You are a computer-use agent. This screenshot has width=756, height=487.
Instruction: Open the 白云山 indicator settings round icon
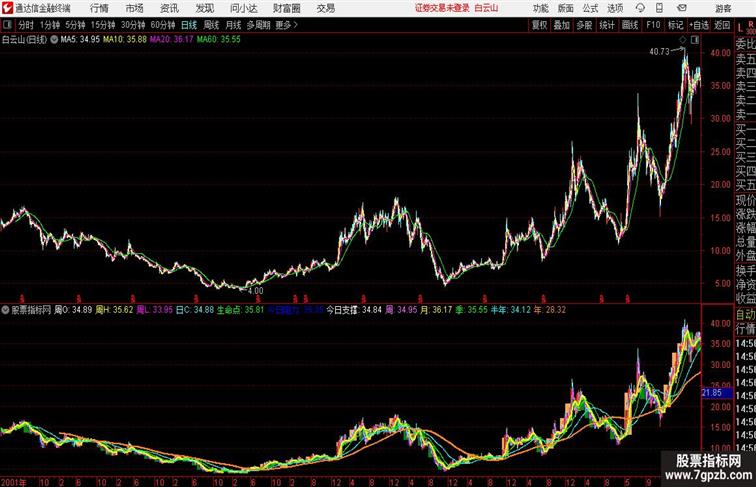pos(54,40)
